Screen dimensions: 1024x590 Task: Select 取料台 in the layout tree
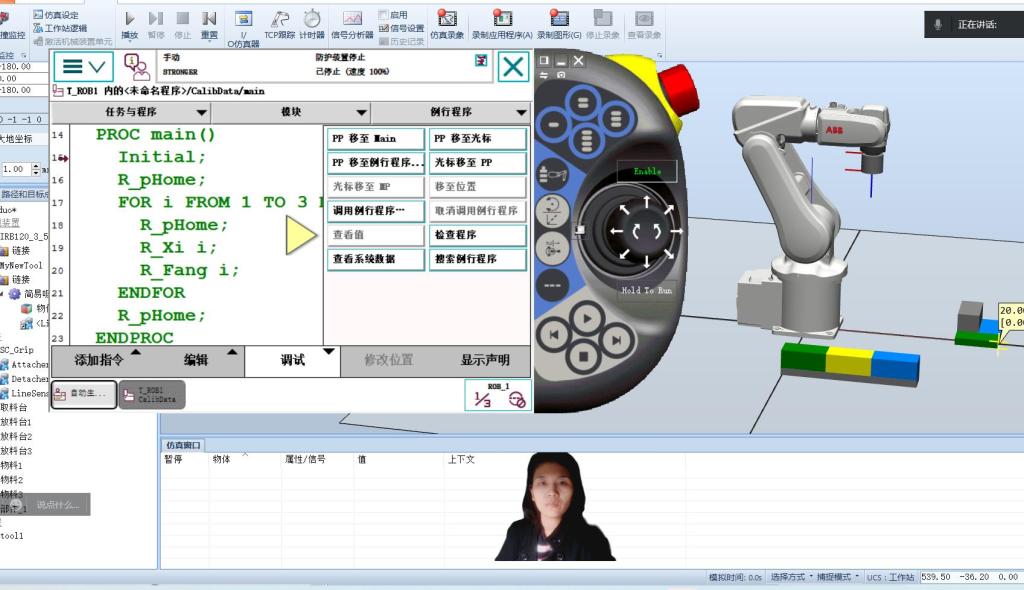tap(14, 408)
